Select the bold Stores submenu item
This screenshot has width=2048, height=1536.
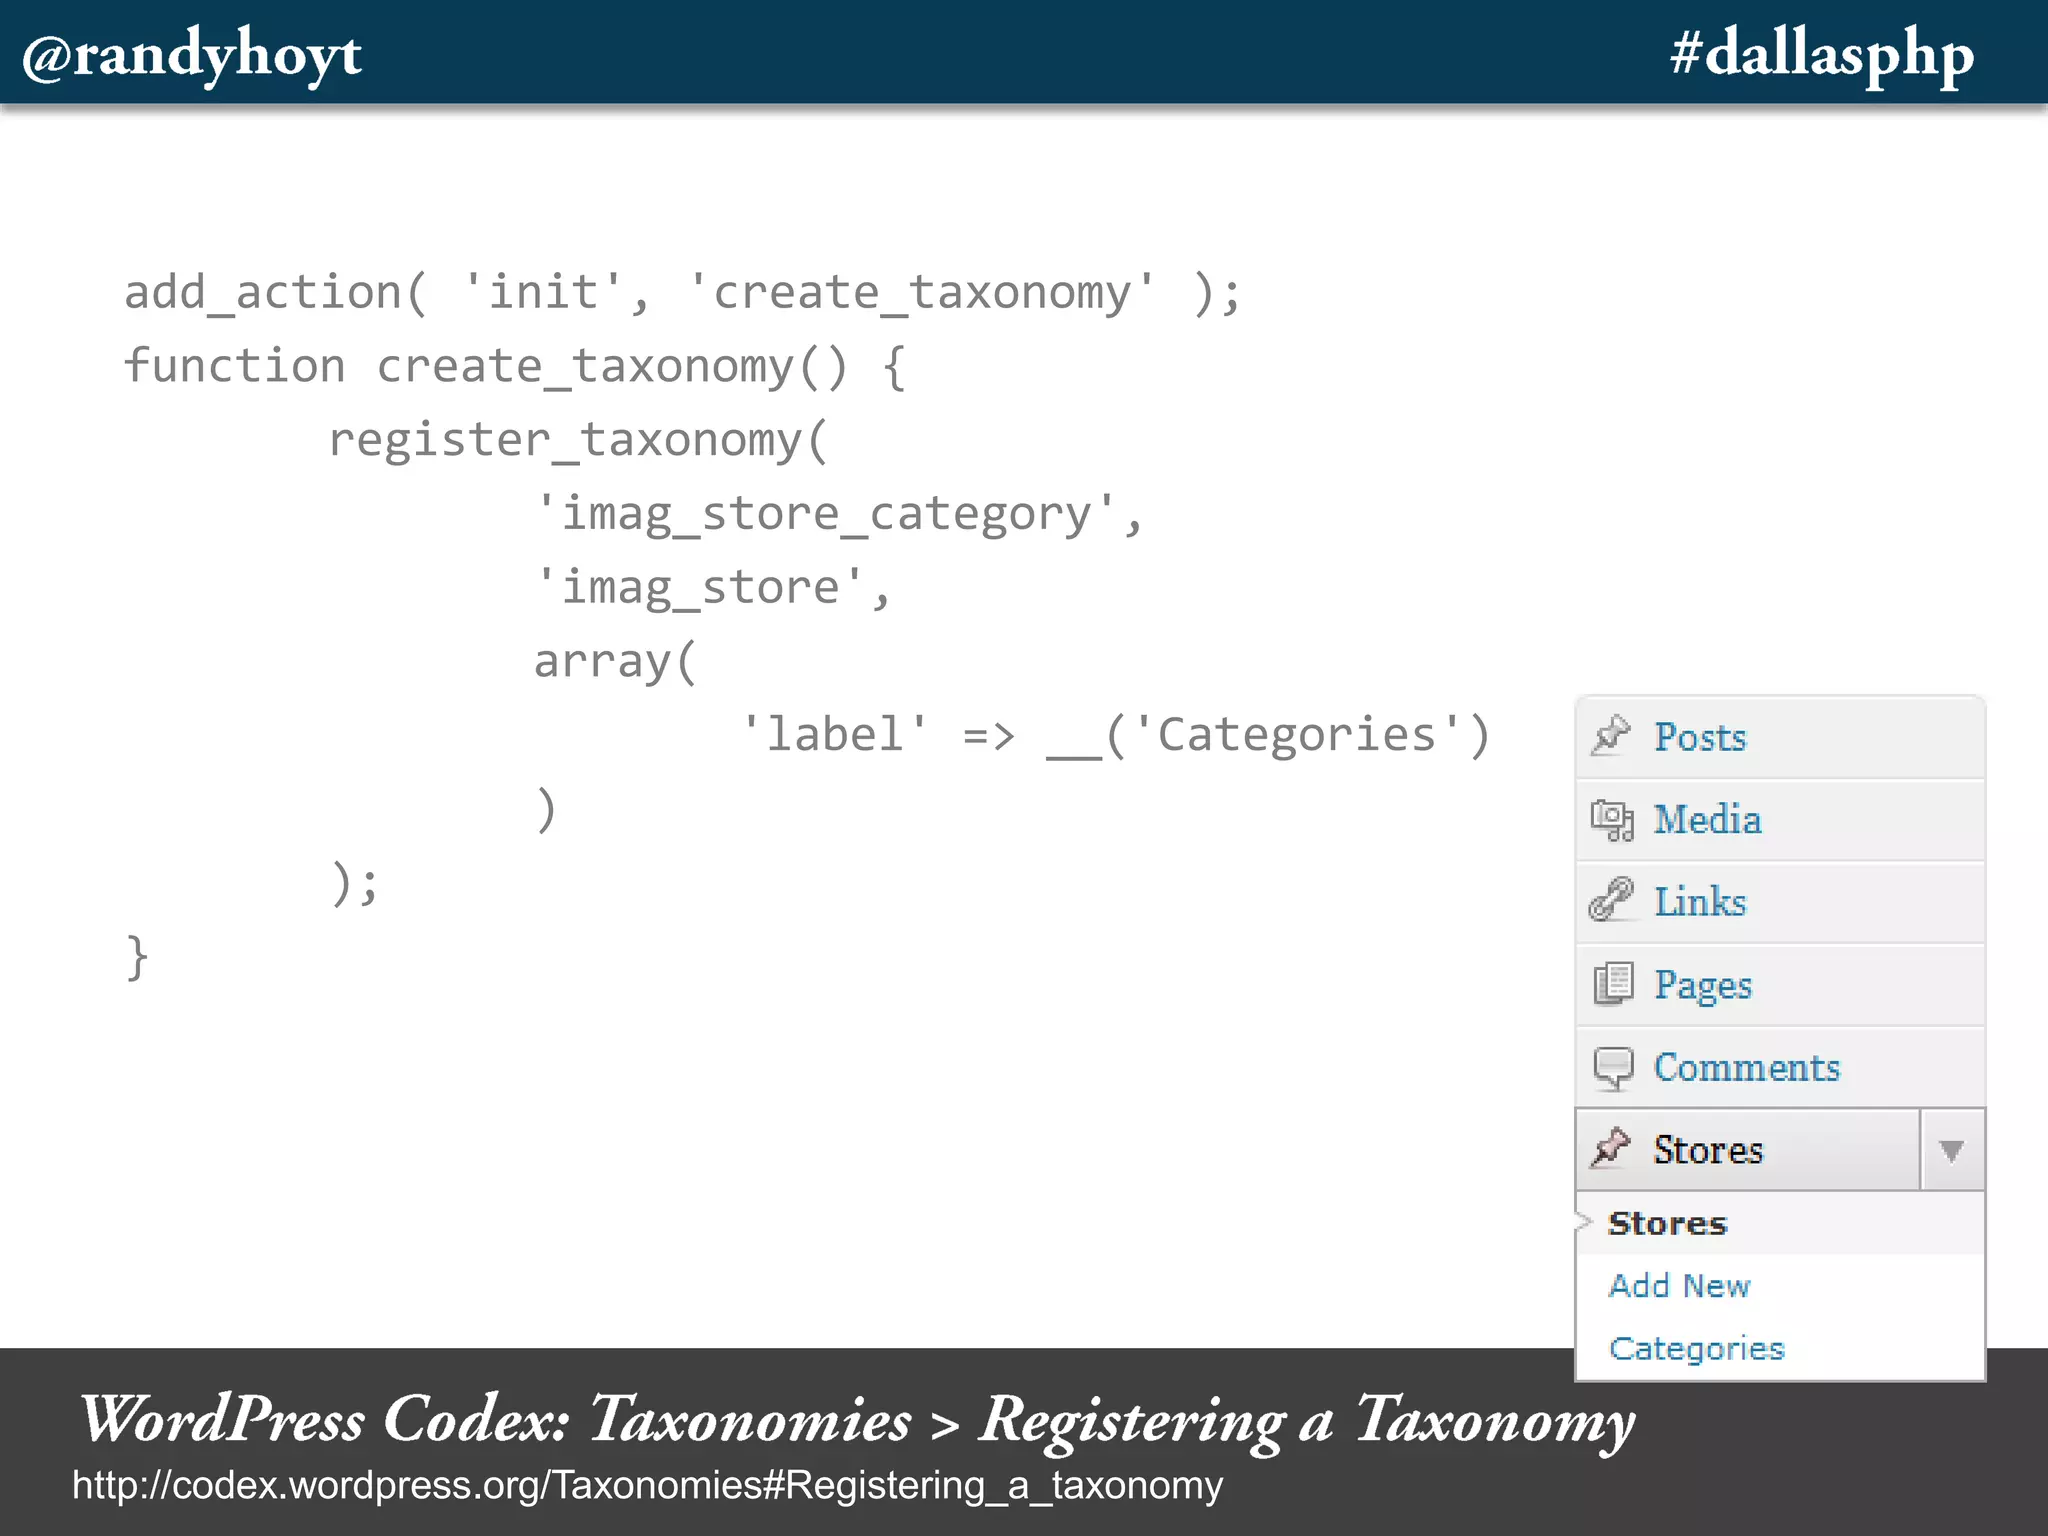[1667, 1224]
